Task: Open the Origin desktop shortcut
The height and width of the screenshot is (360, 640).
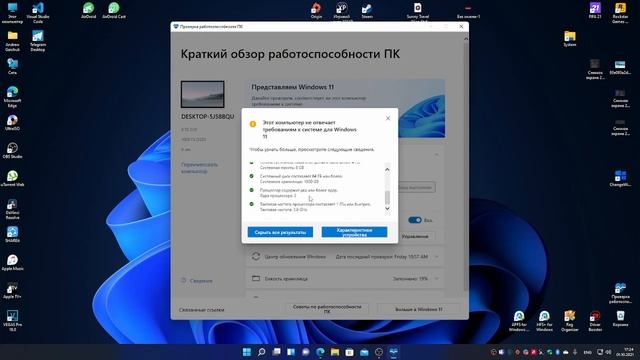Action: click(316, 11)
